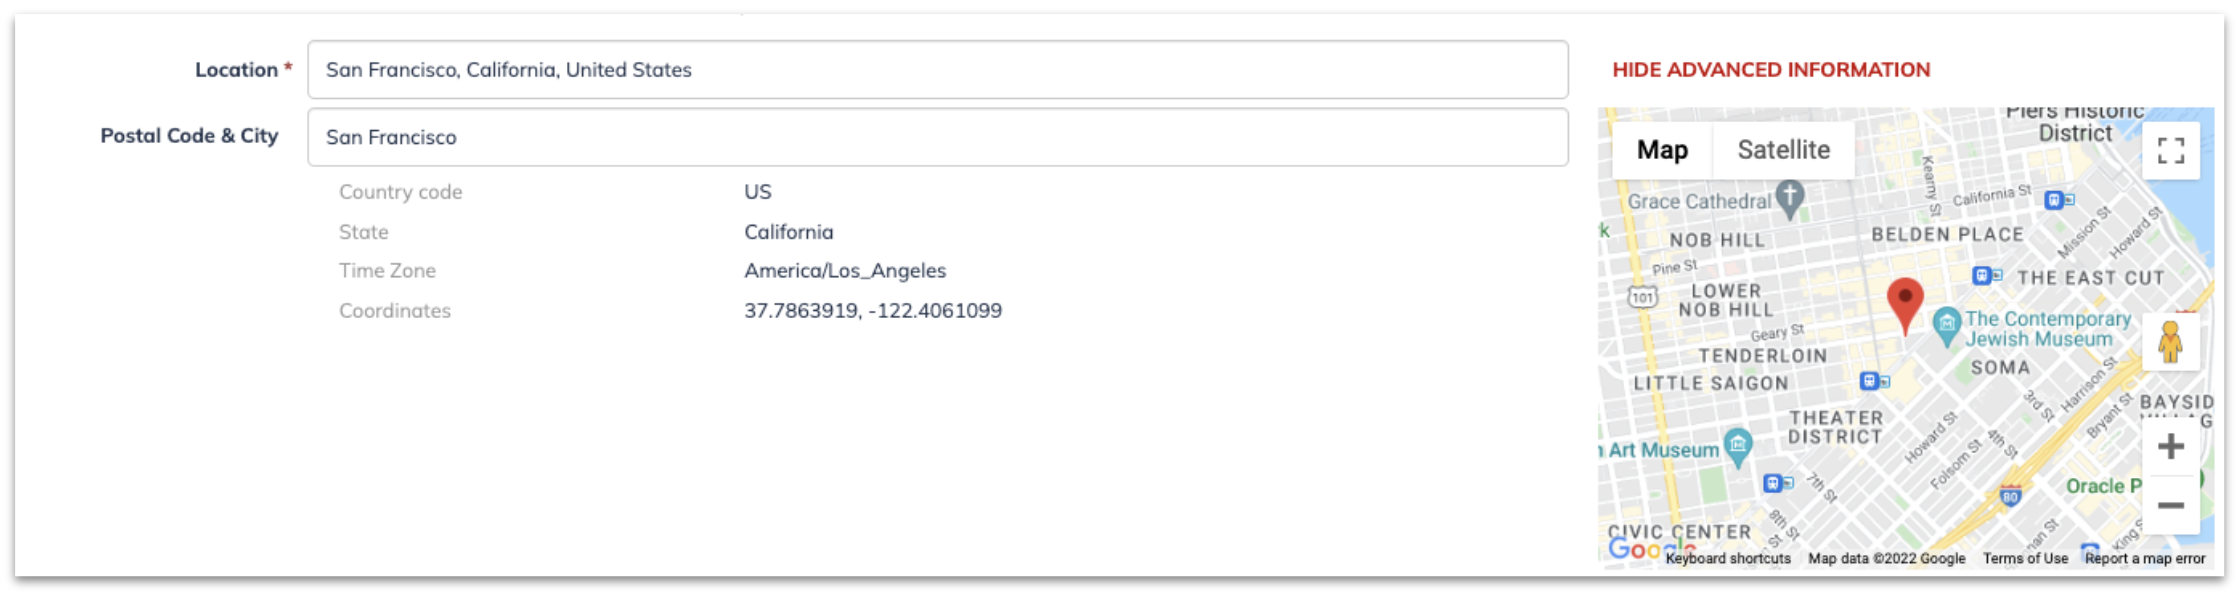The height and width of the screenshot is (594, 2240).
Task: Open Keyboard shortcuts link on map
Action: point(1728,559)
